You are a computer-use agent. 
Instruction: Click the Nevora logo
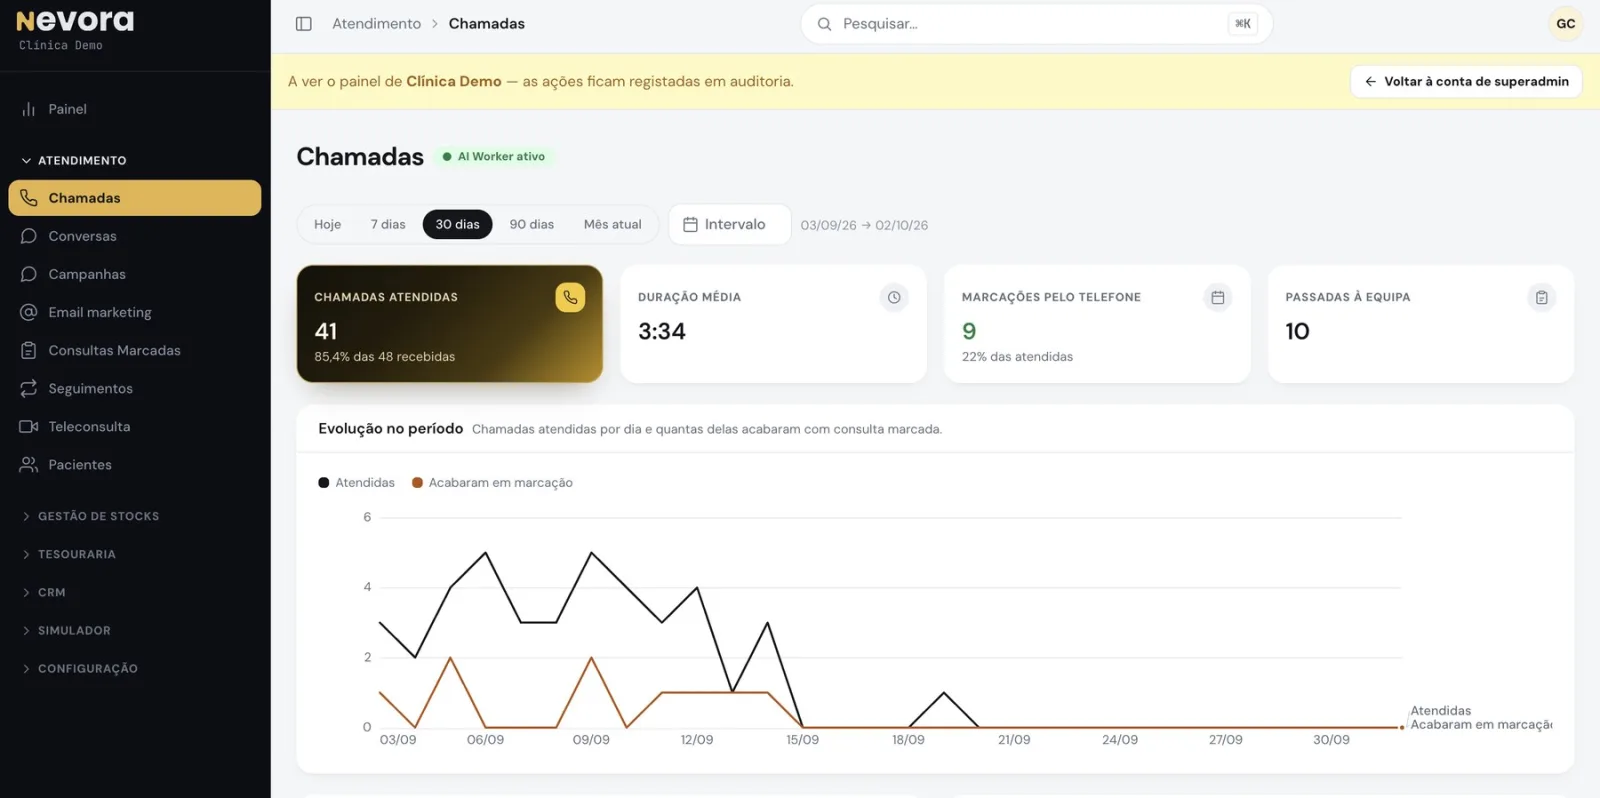75,21
